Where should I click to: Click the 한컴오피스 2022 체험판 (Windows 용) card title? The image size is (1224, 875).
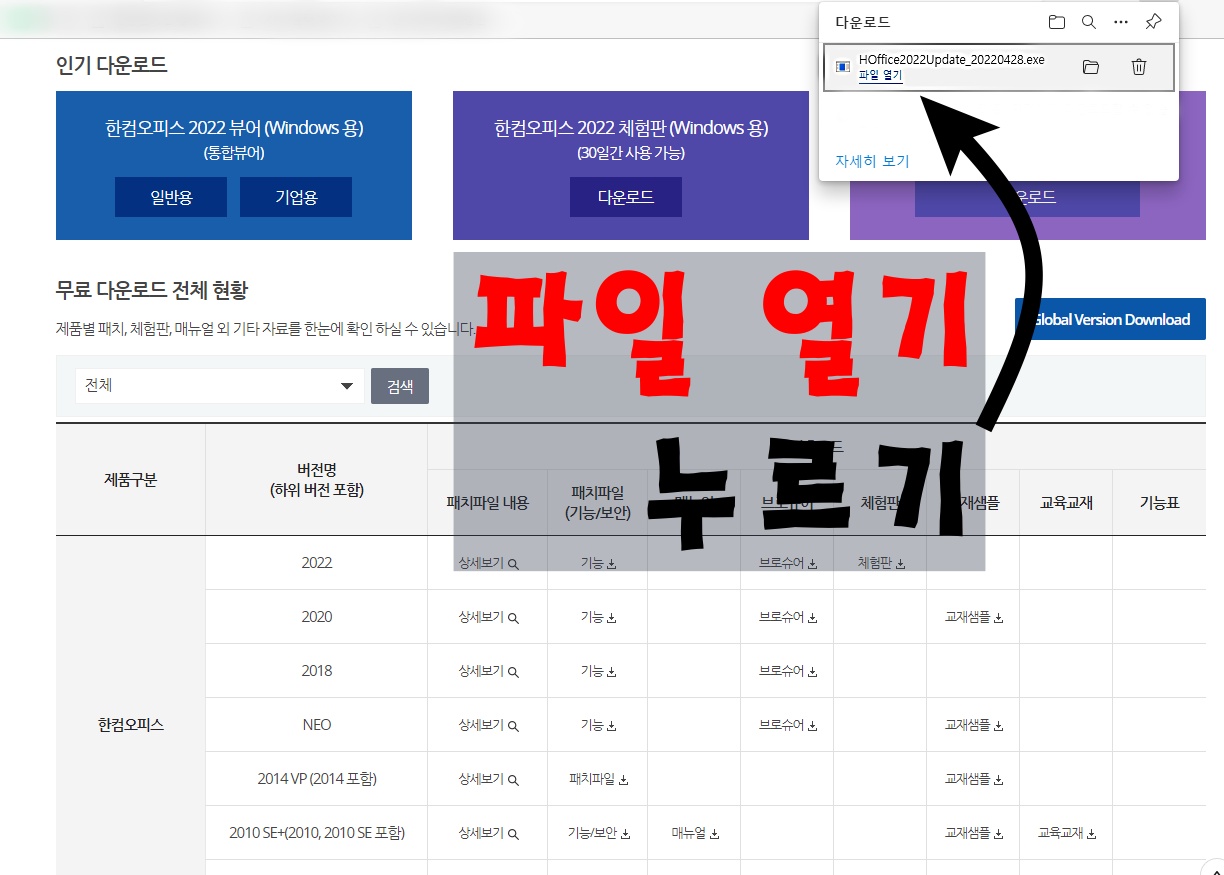coord(631,128)
